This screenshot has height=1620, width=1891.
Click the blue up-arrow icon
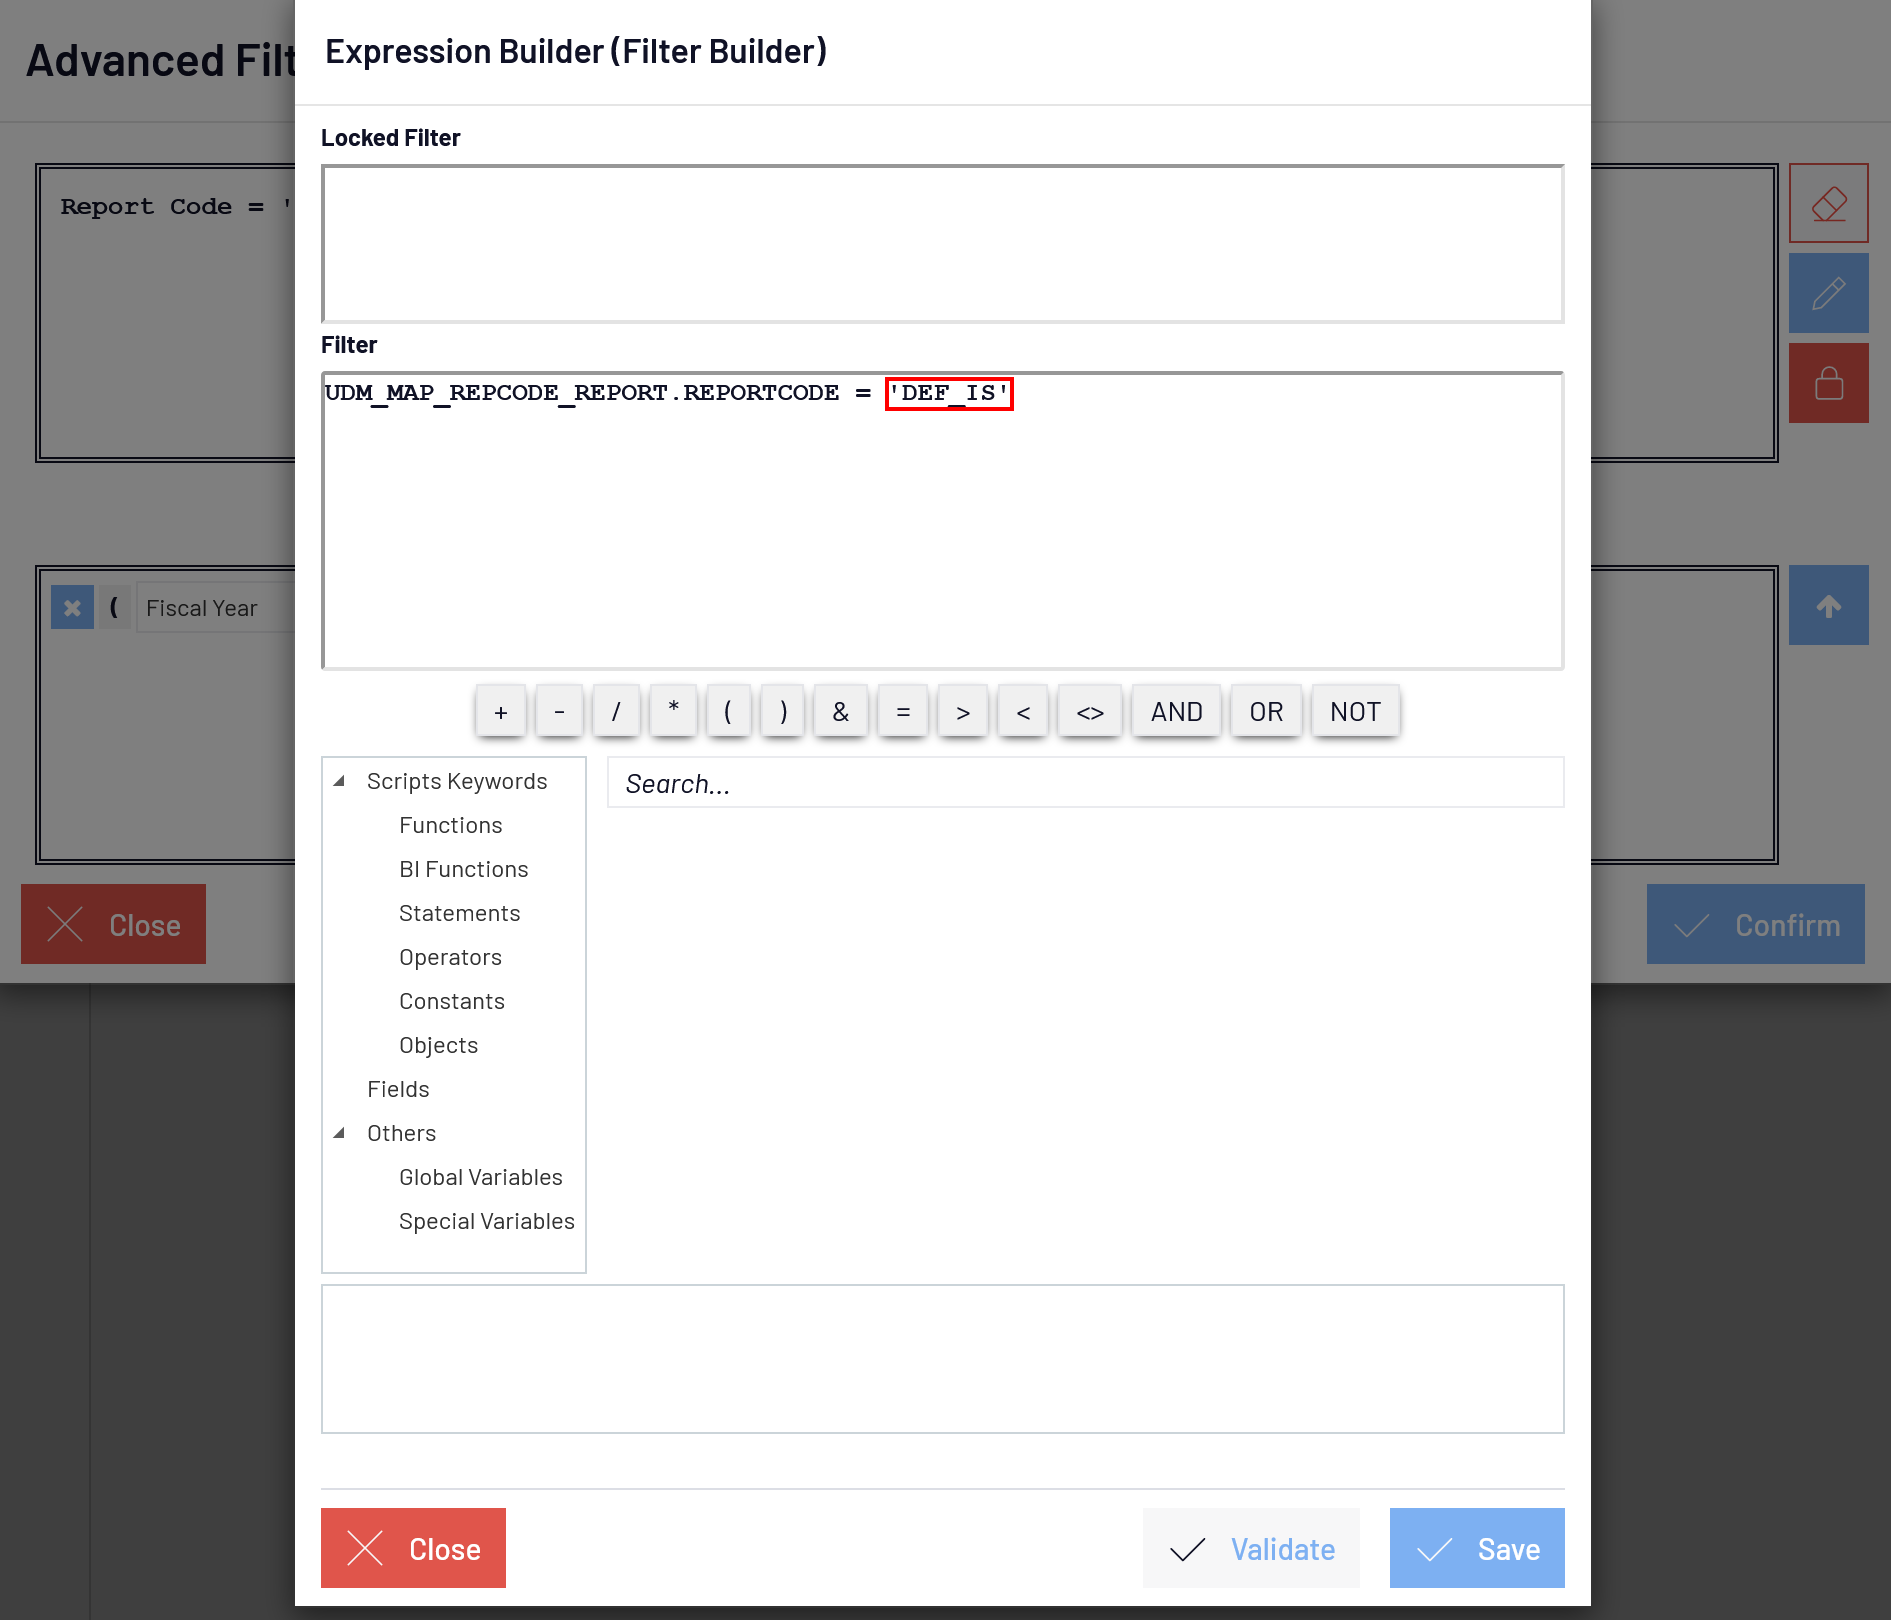point(1828,605)
